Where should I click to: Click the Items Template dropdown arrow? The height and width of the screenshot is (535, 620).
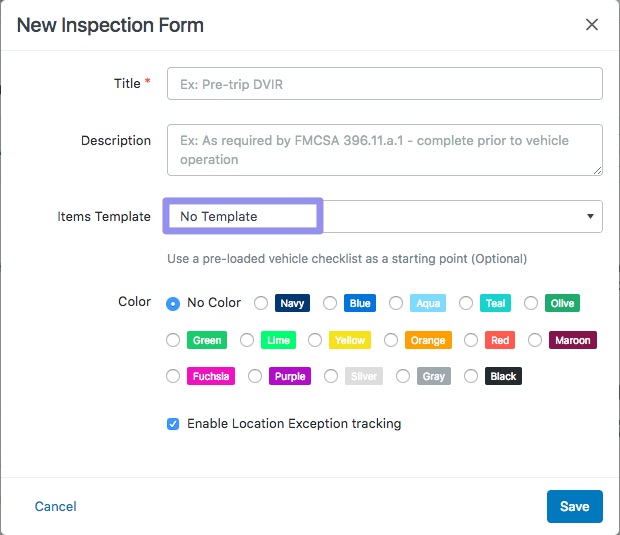(590, 216)
